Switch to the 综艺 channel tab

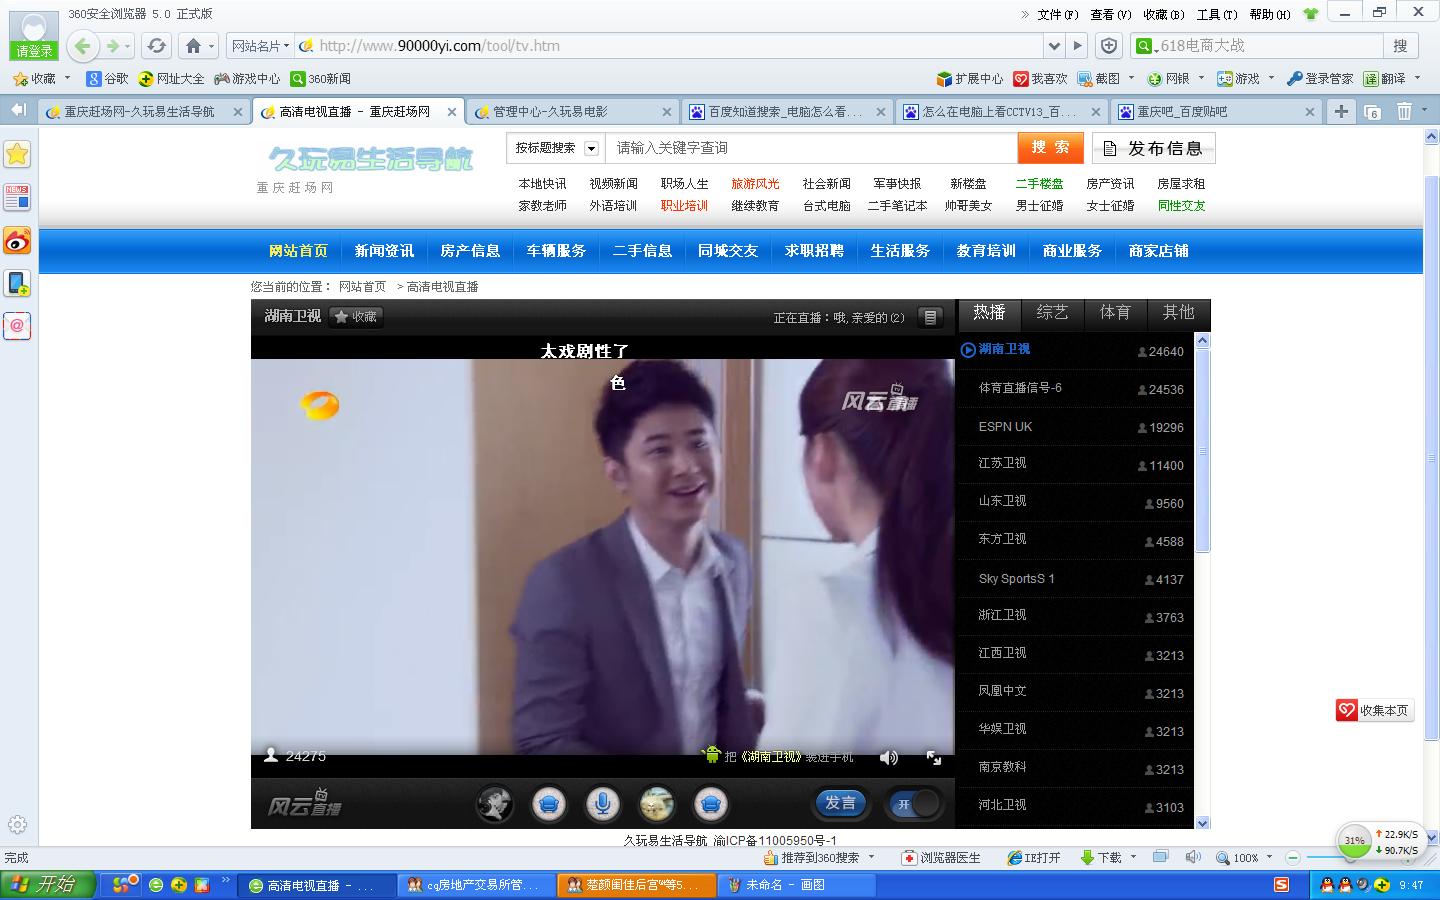pos(1052,314)
